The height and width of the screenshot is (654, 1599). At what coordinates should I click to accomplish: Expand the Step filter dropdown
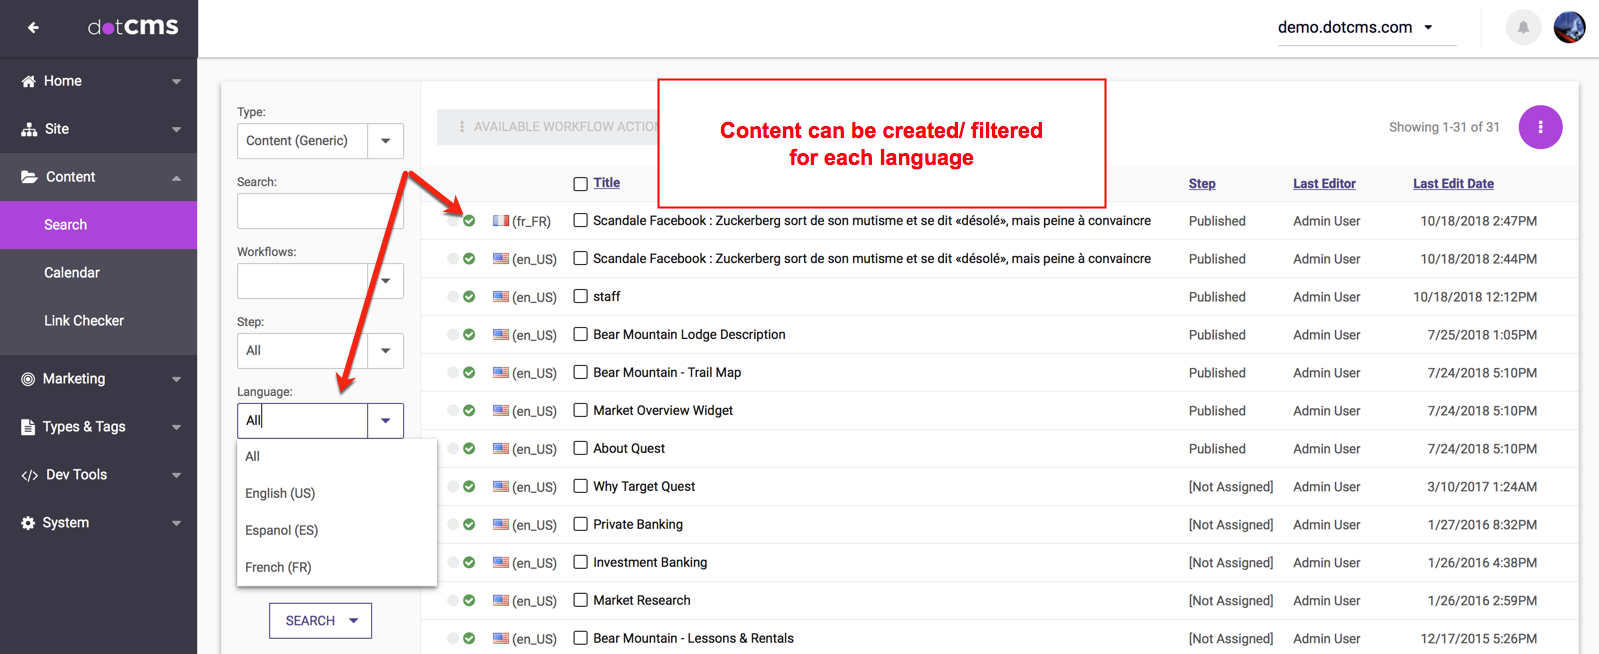click(x=385, y=351)
